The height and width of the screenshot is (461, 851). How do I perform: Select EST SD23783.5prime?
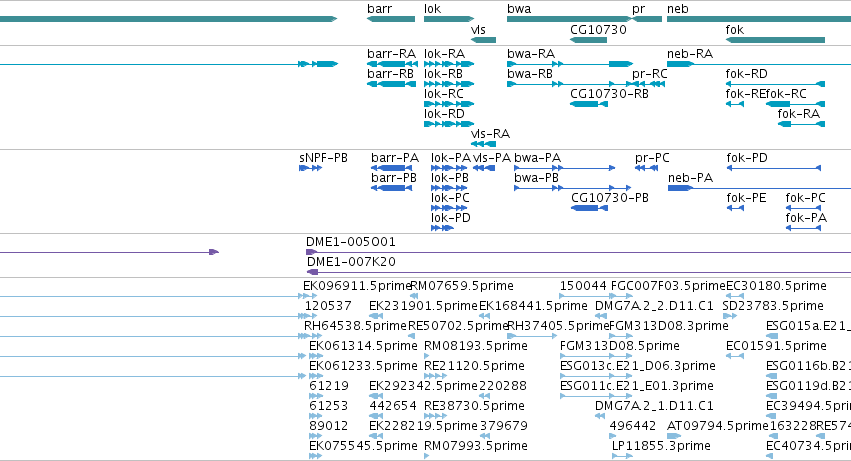pos(773,306)
